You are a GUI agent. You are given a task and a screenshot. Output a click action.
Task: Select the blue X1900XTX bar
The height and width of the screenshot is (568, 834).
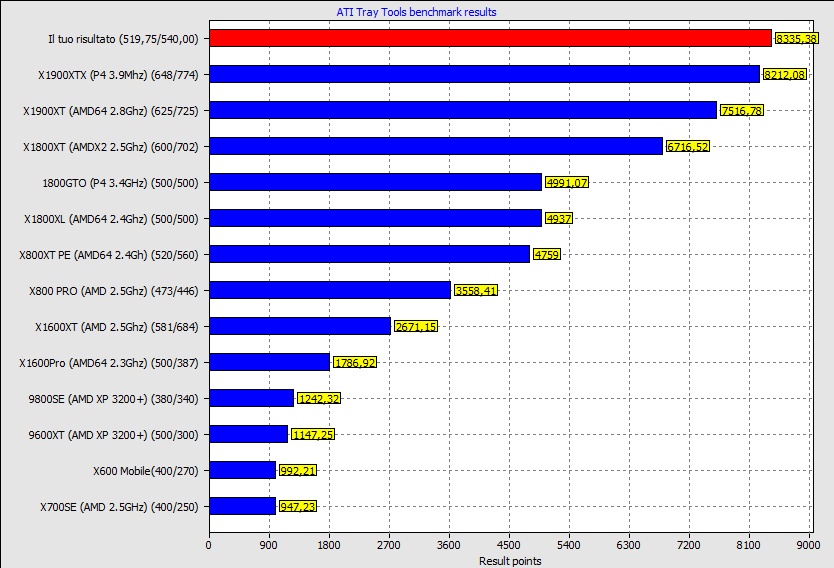tap(484, 74)
